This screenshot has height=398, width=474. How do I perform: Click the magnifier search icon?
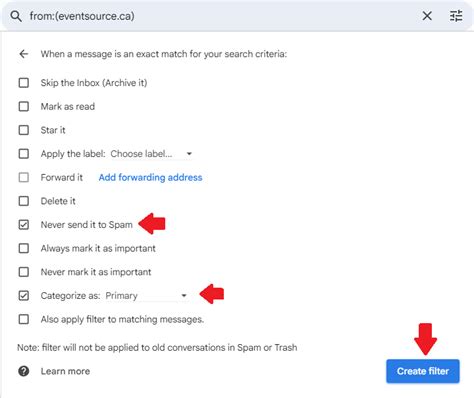click(x=16, y=16)
